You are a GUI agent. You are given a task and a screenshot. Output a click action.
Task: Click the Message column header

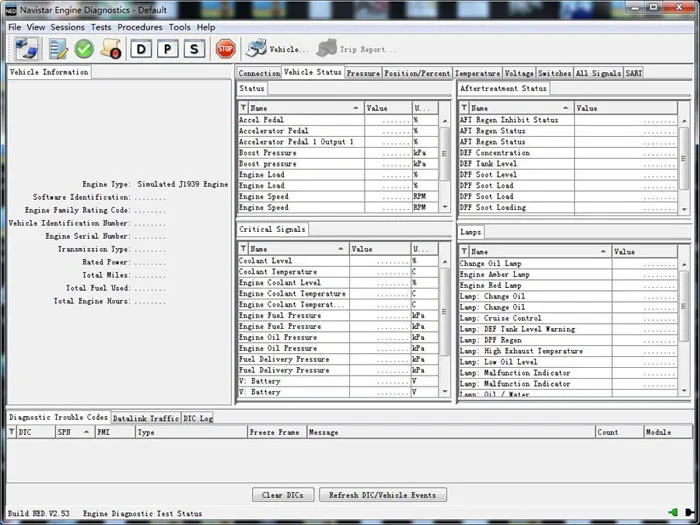451,432
